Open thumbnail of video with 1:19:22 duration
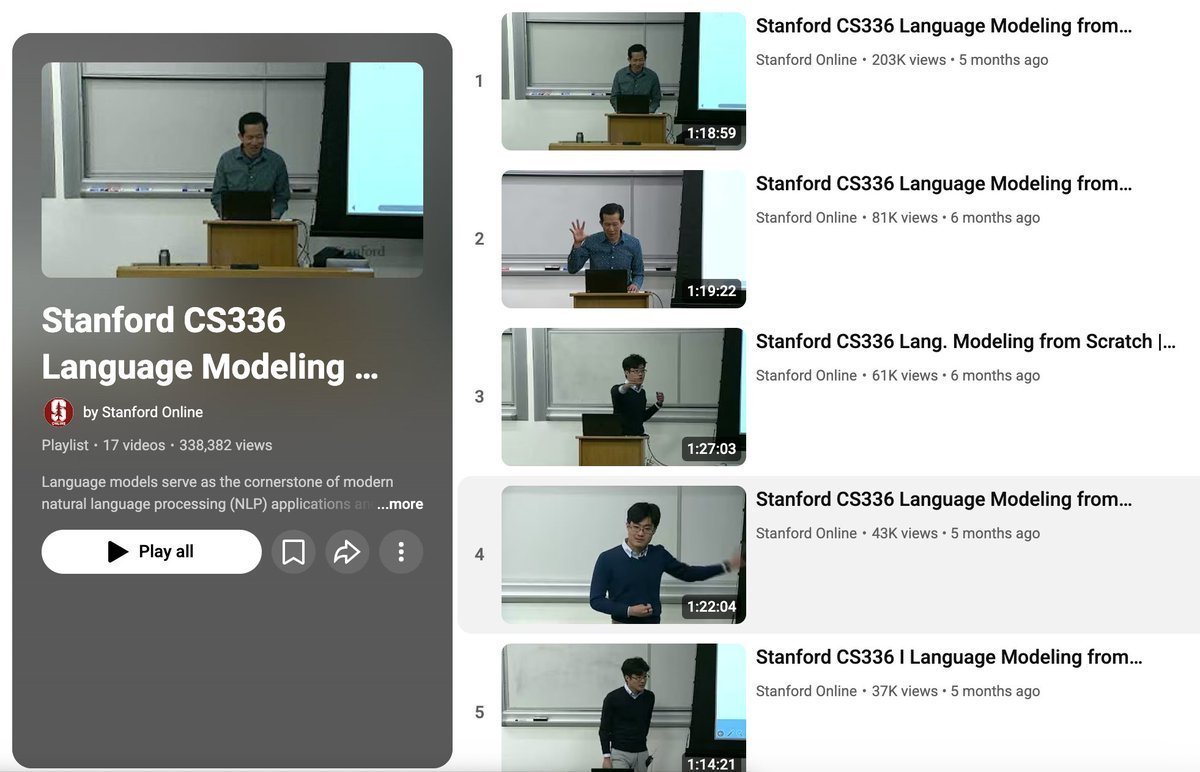The height and width of the screenshot is (772, 1200). (x=623, y=239)
